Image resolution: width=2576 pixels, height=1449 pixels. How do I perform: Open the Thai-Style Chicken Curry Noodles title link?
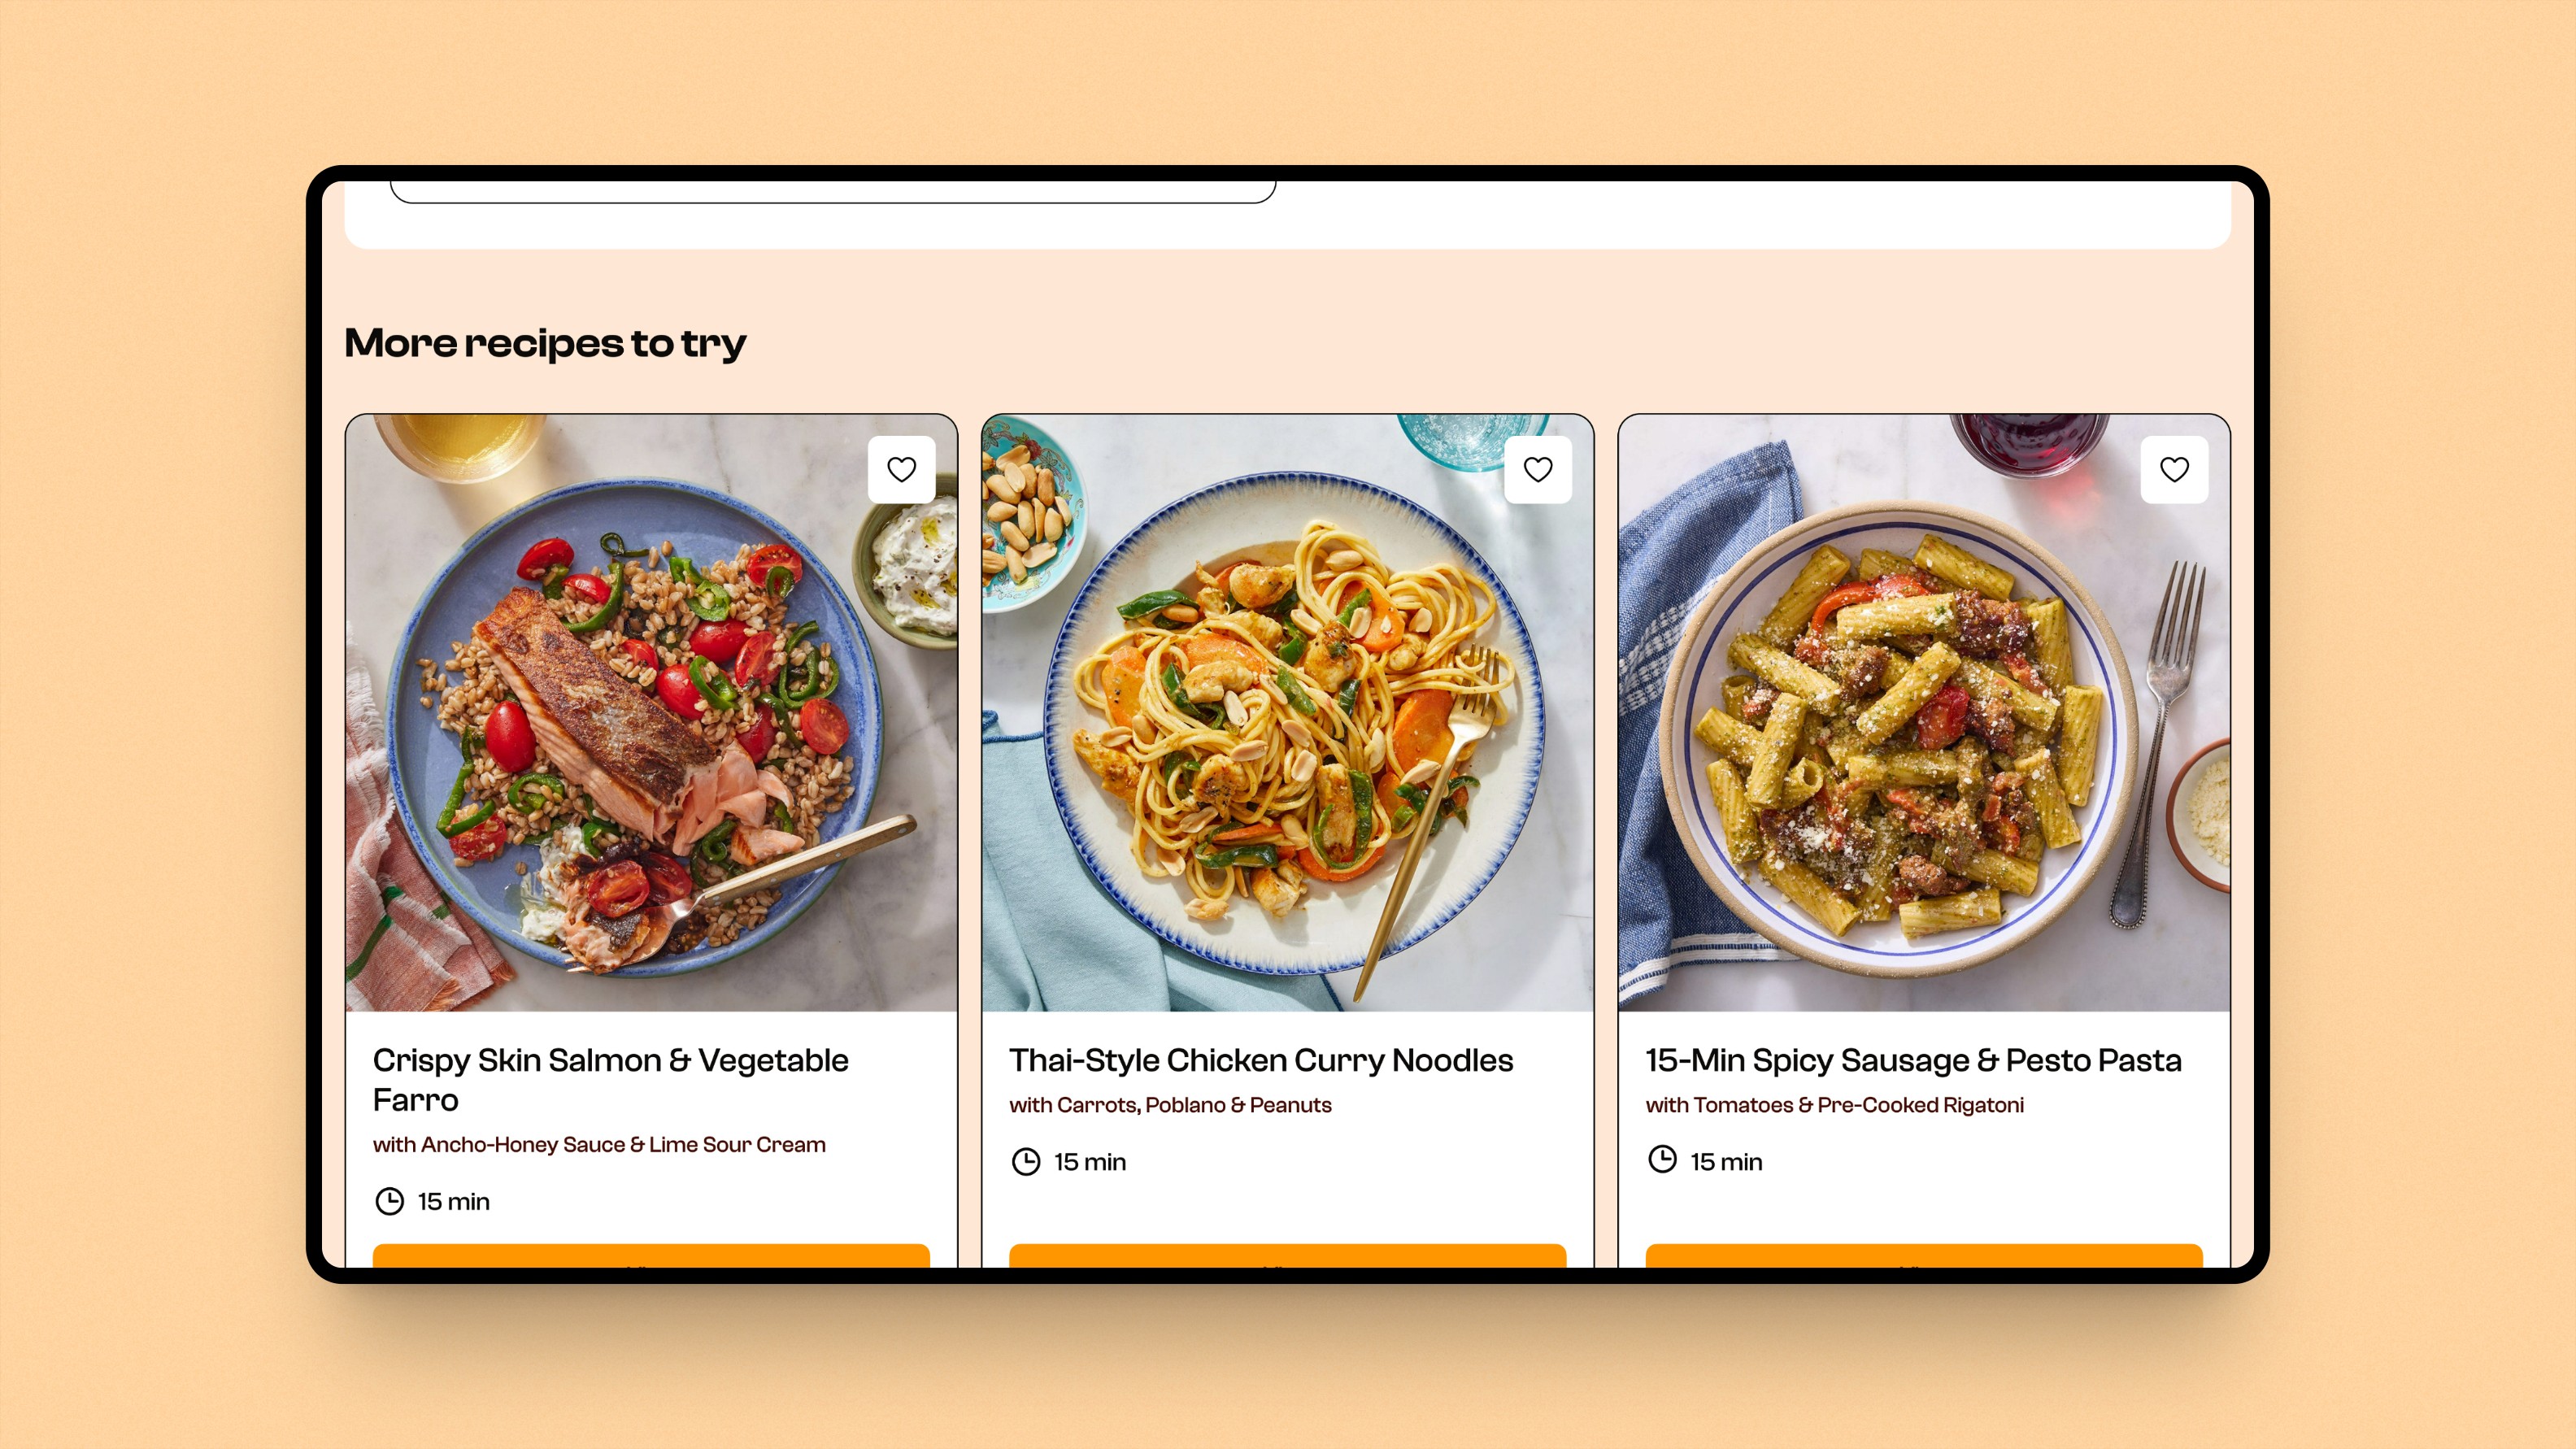(1261, 1060)
